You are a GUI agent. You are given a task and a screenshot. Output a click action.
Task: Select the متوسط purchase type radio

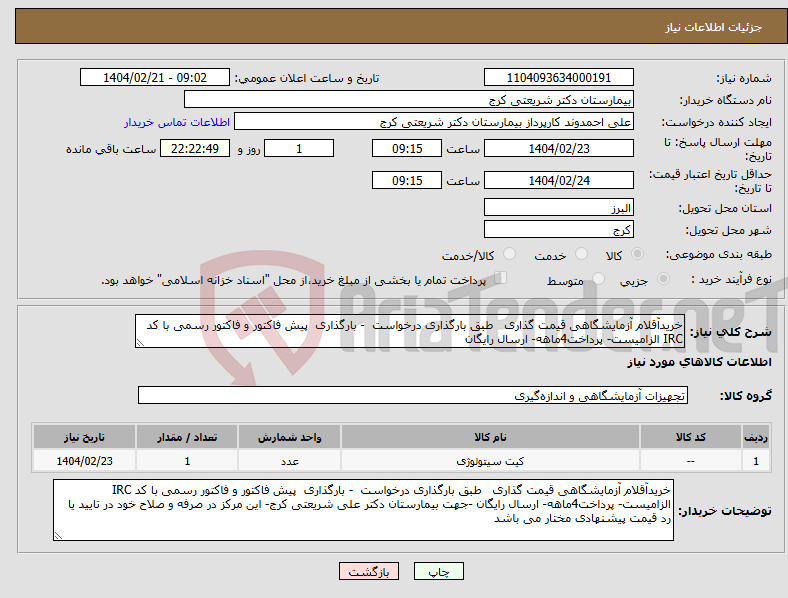pos(599,278)
